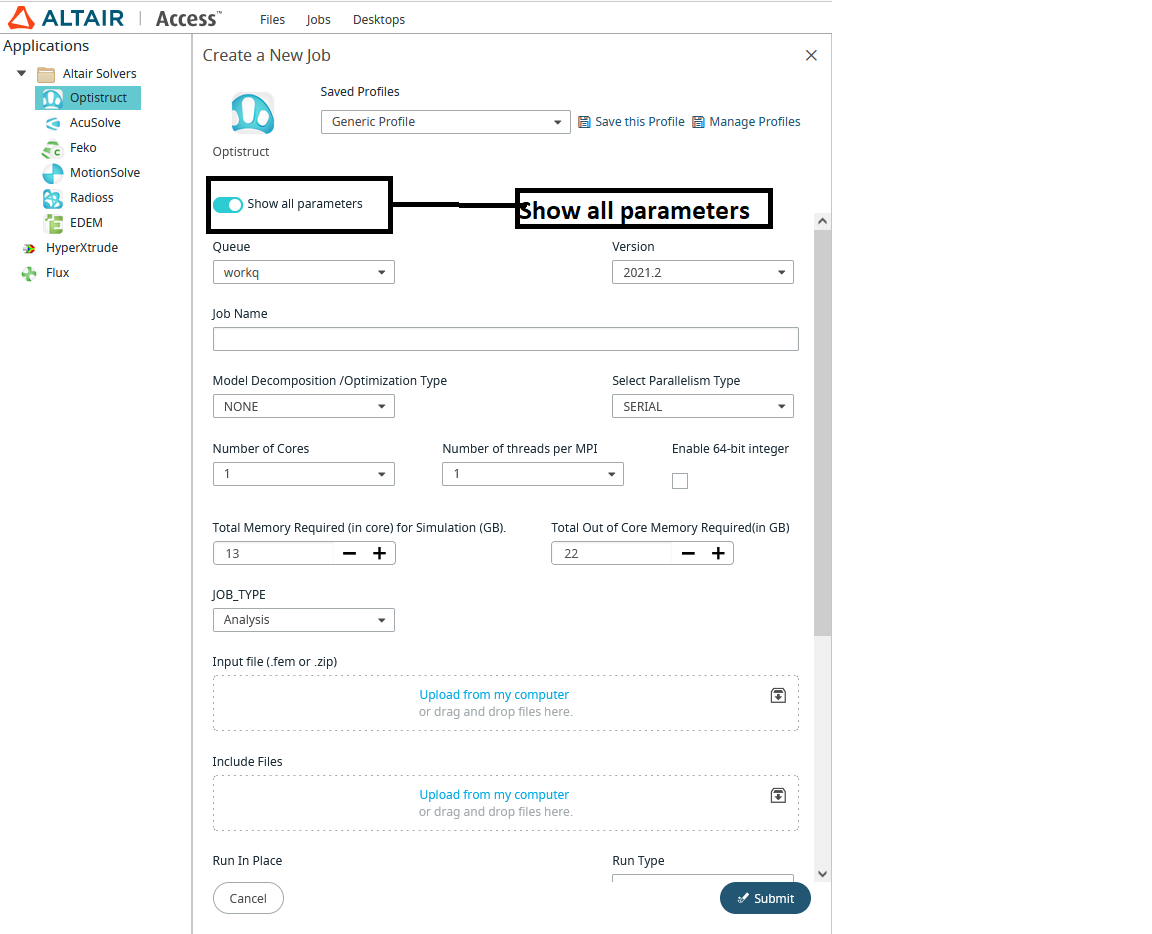Click the Input file browse archive icon

click(778, 695)
